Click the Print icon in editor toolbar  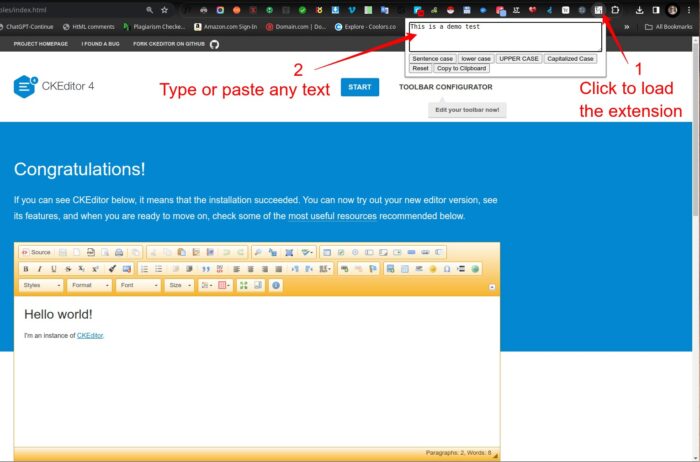click(x=119, y=252)
